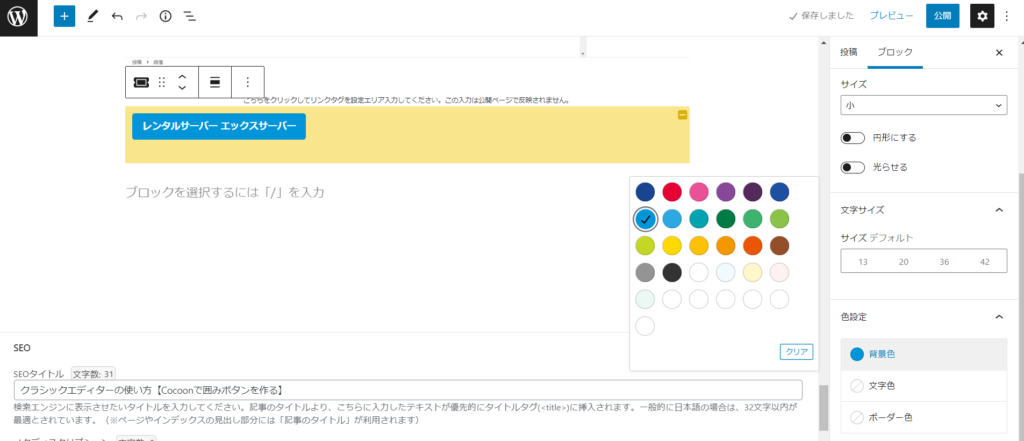The image size is (1024, 441).
Task: Pick the pink color swatch
Action: 699,192
